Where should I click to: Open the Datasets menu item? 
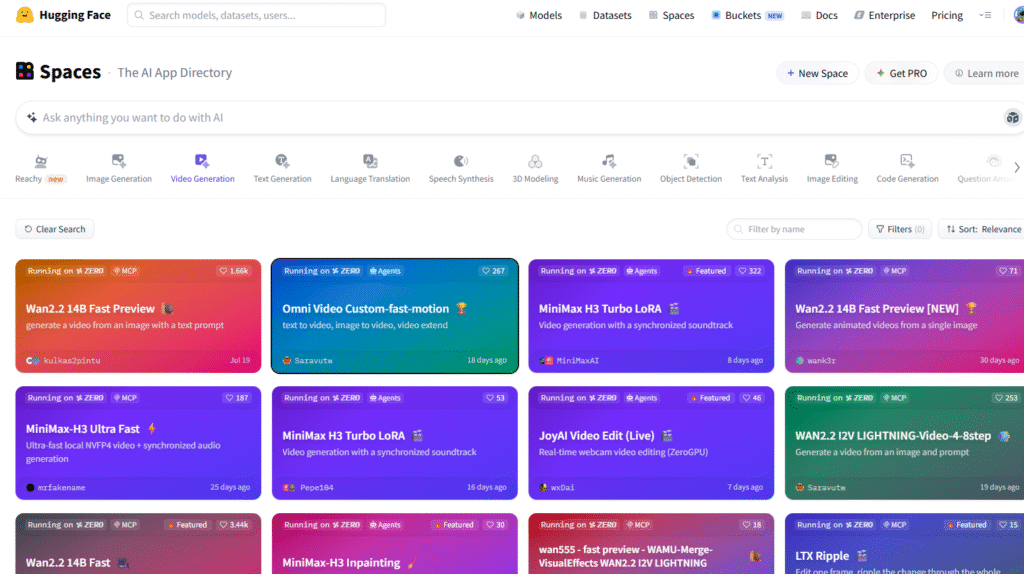[x=605, y=15]
